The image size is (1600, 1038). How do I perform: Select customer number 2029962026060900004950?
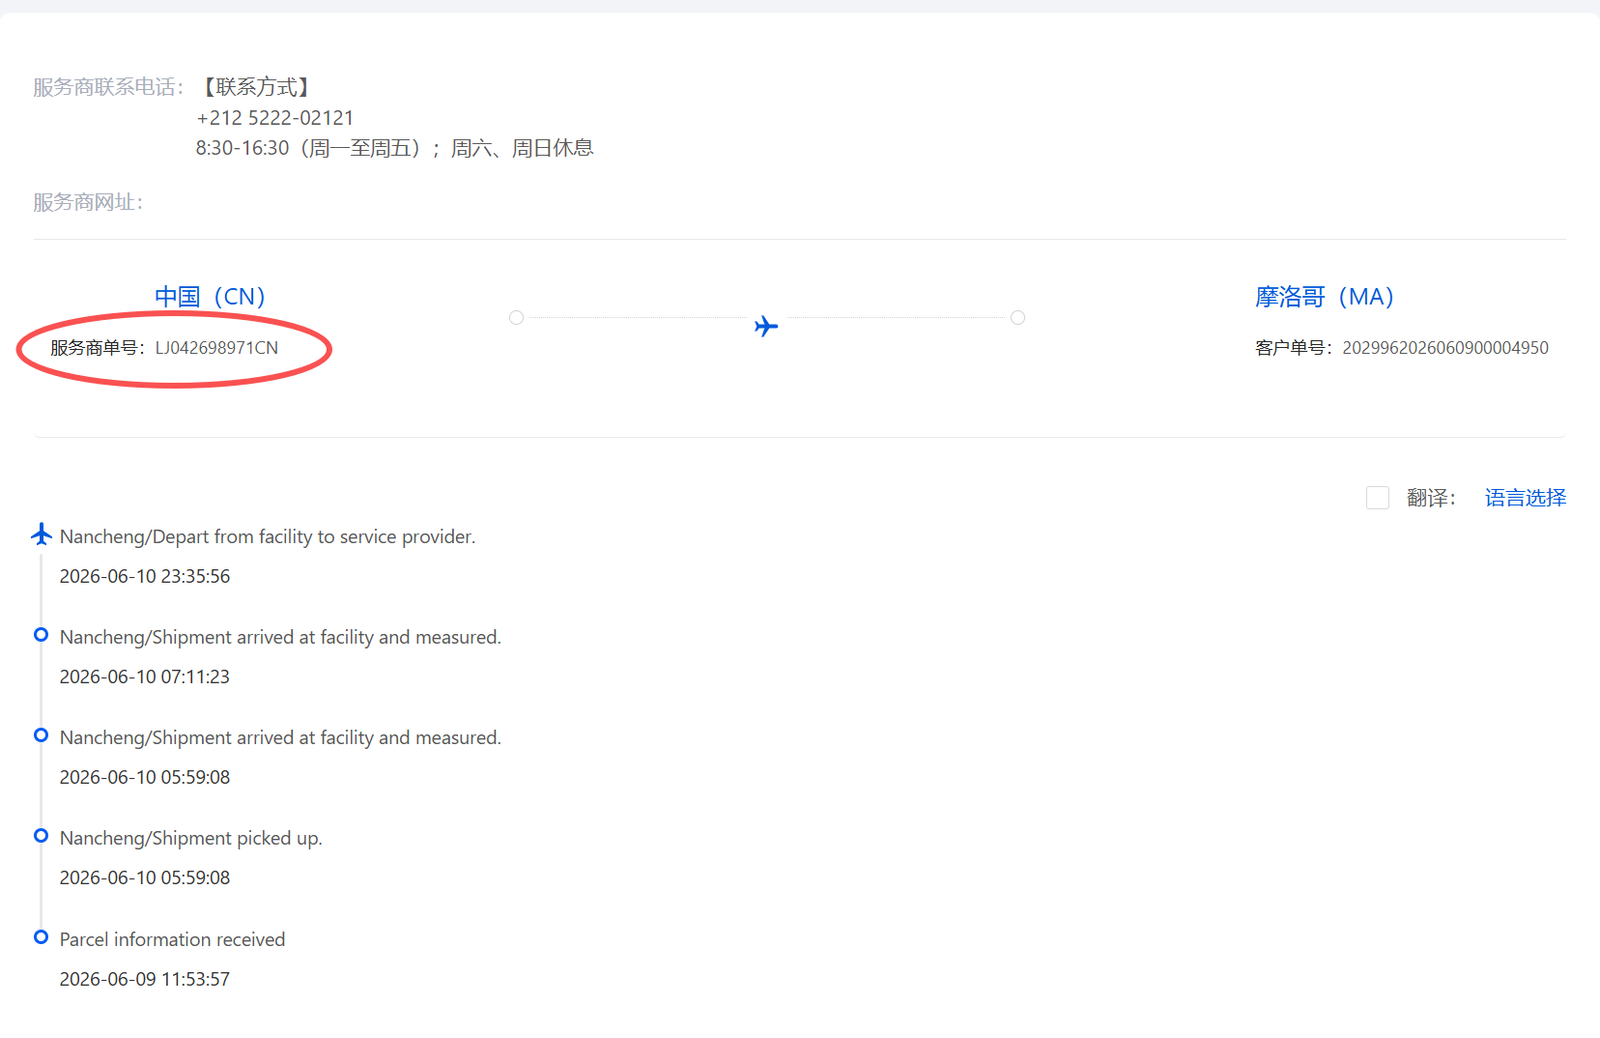pos(1445,348)
